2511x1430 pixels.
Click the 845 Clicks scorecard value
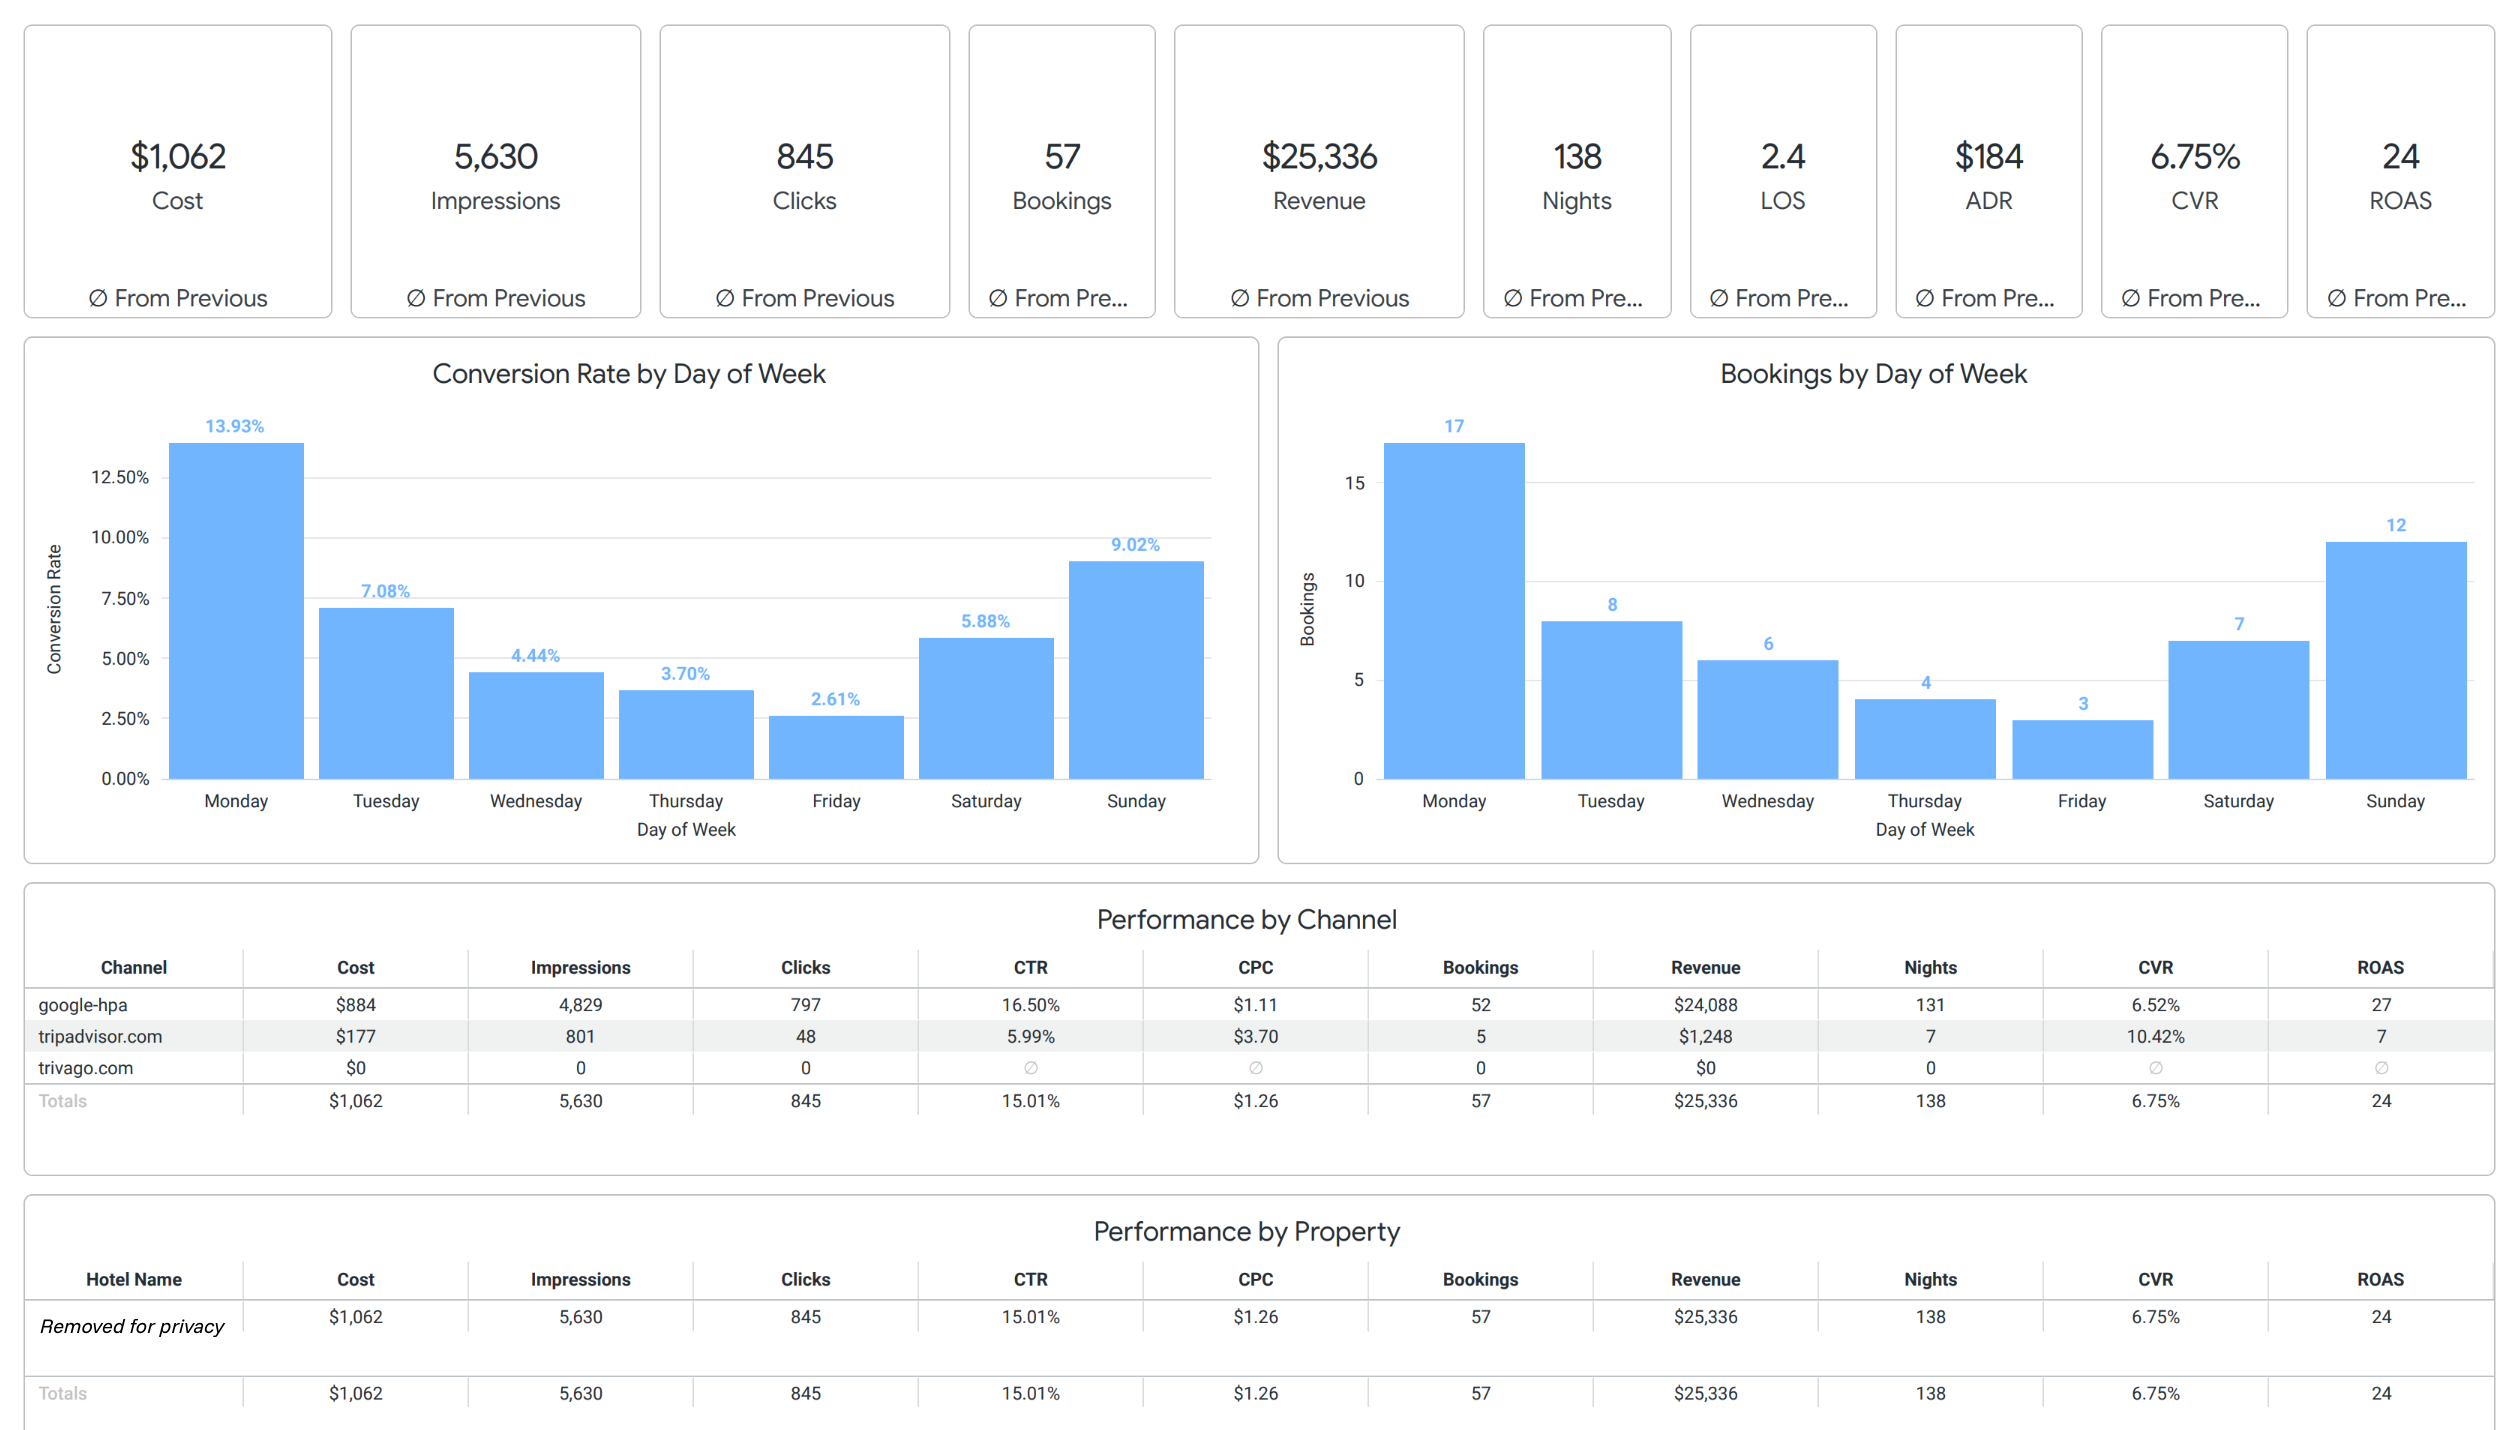[805, 157]
